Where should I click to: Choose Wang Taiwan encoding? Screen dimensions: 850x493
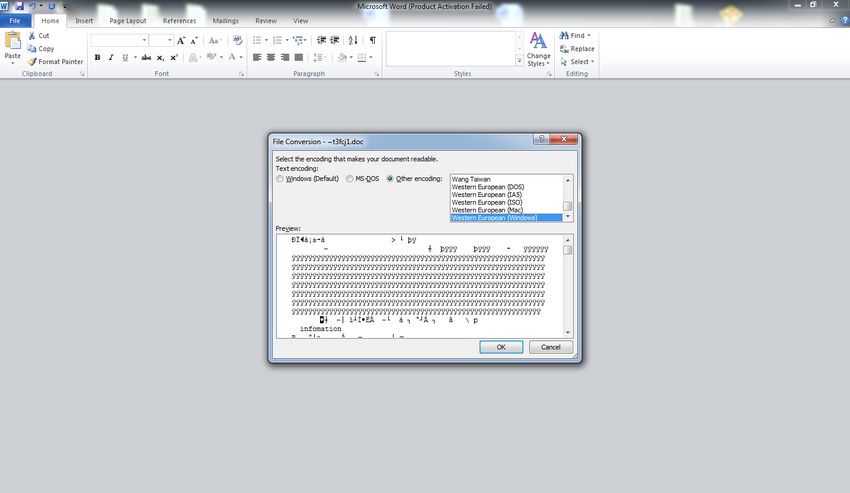click(x=506, y=179)
